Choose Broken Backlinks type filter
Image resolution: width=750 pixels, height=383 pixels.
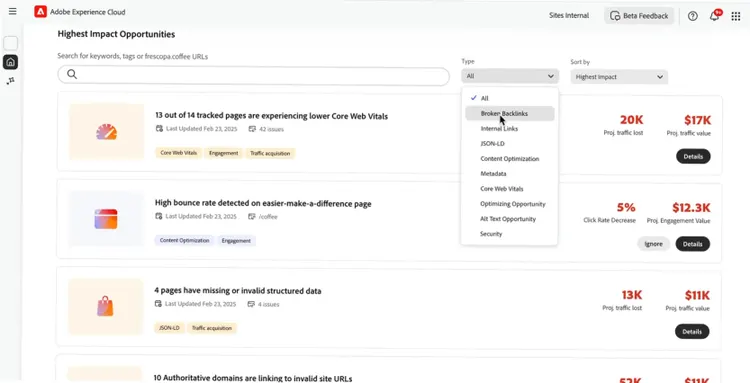[510, 113]
